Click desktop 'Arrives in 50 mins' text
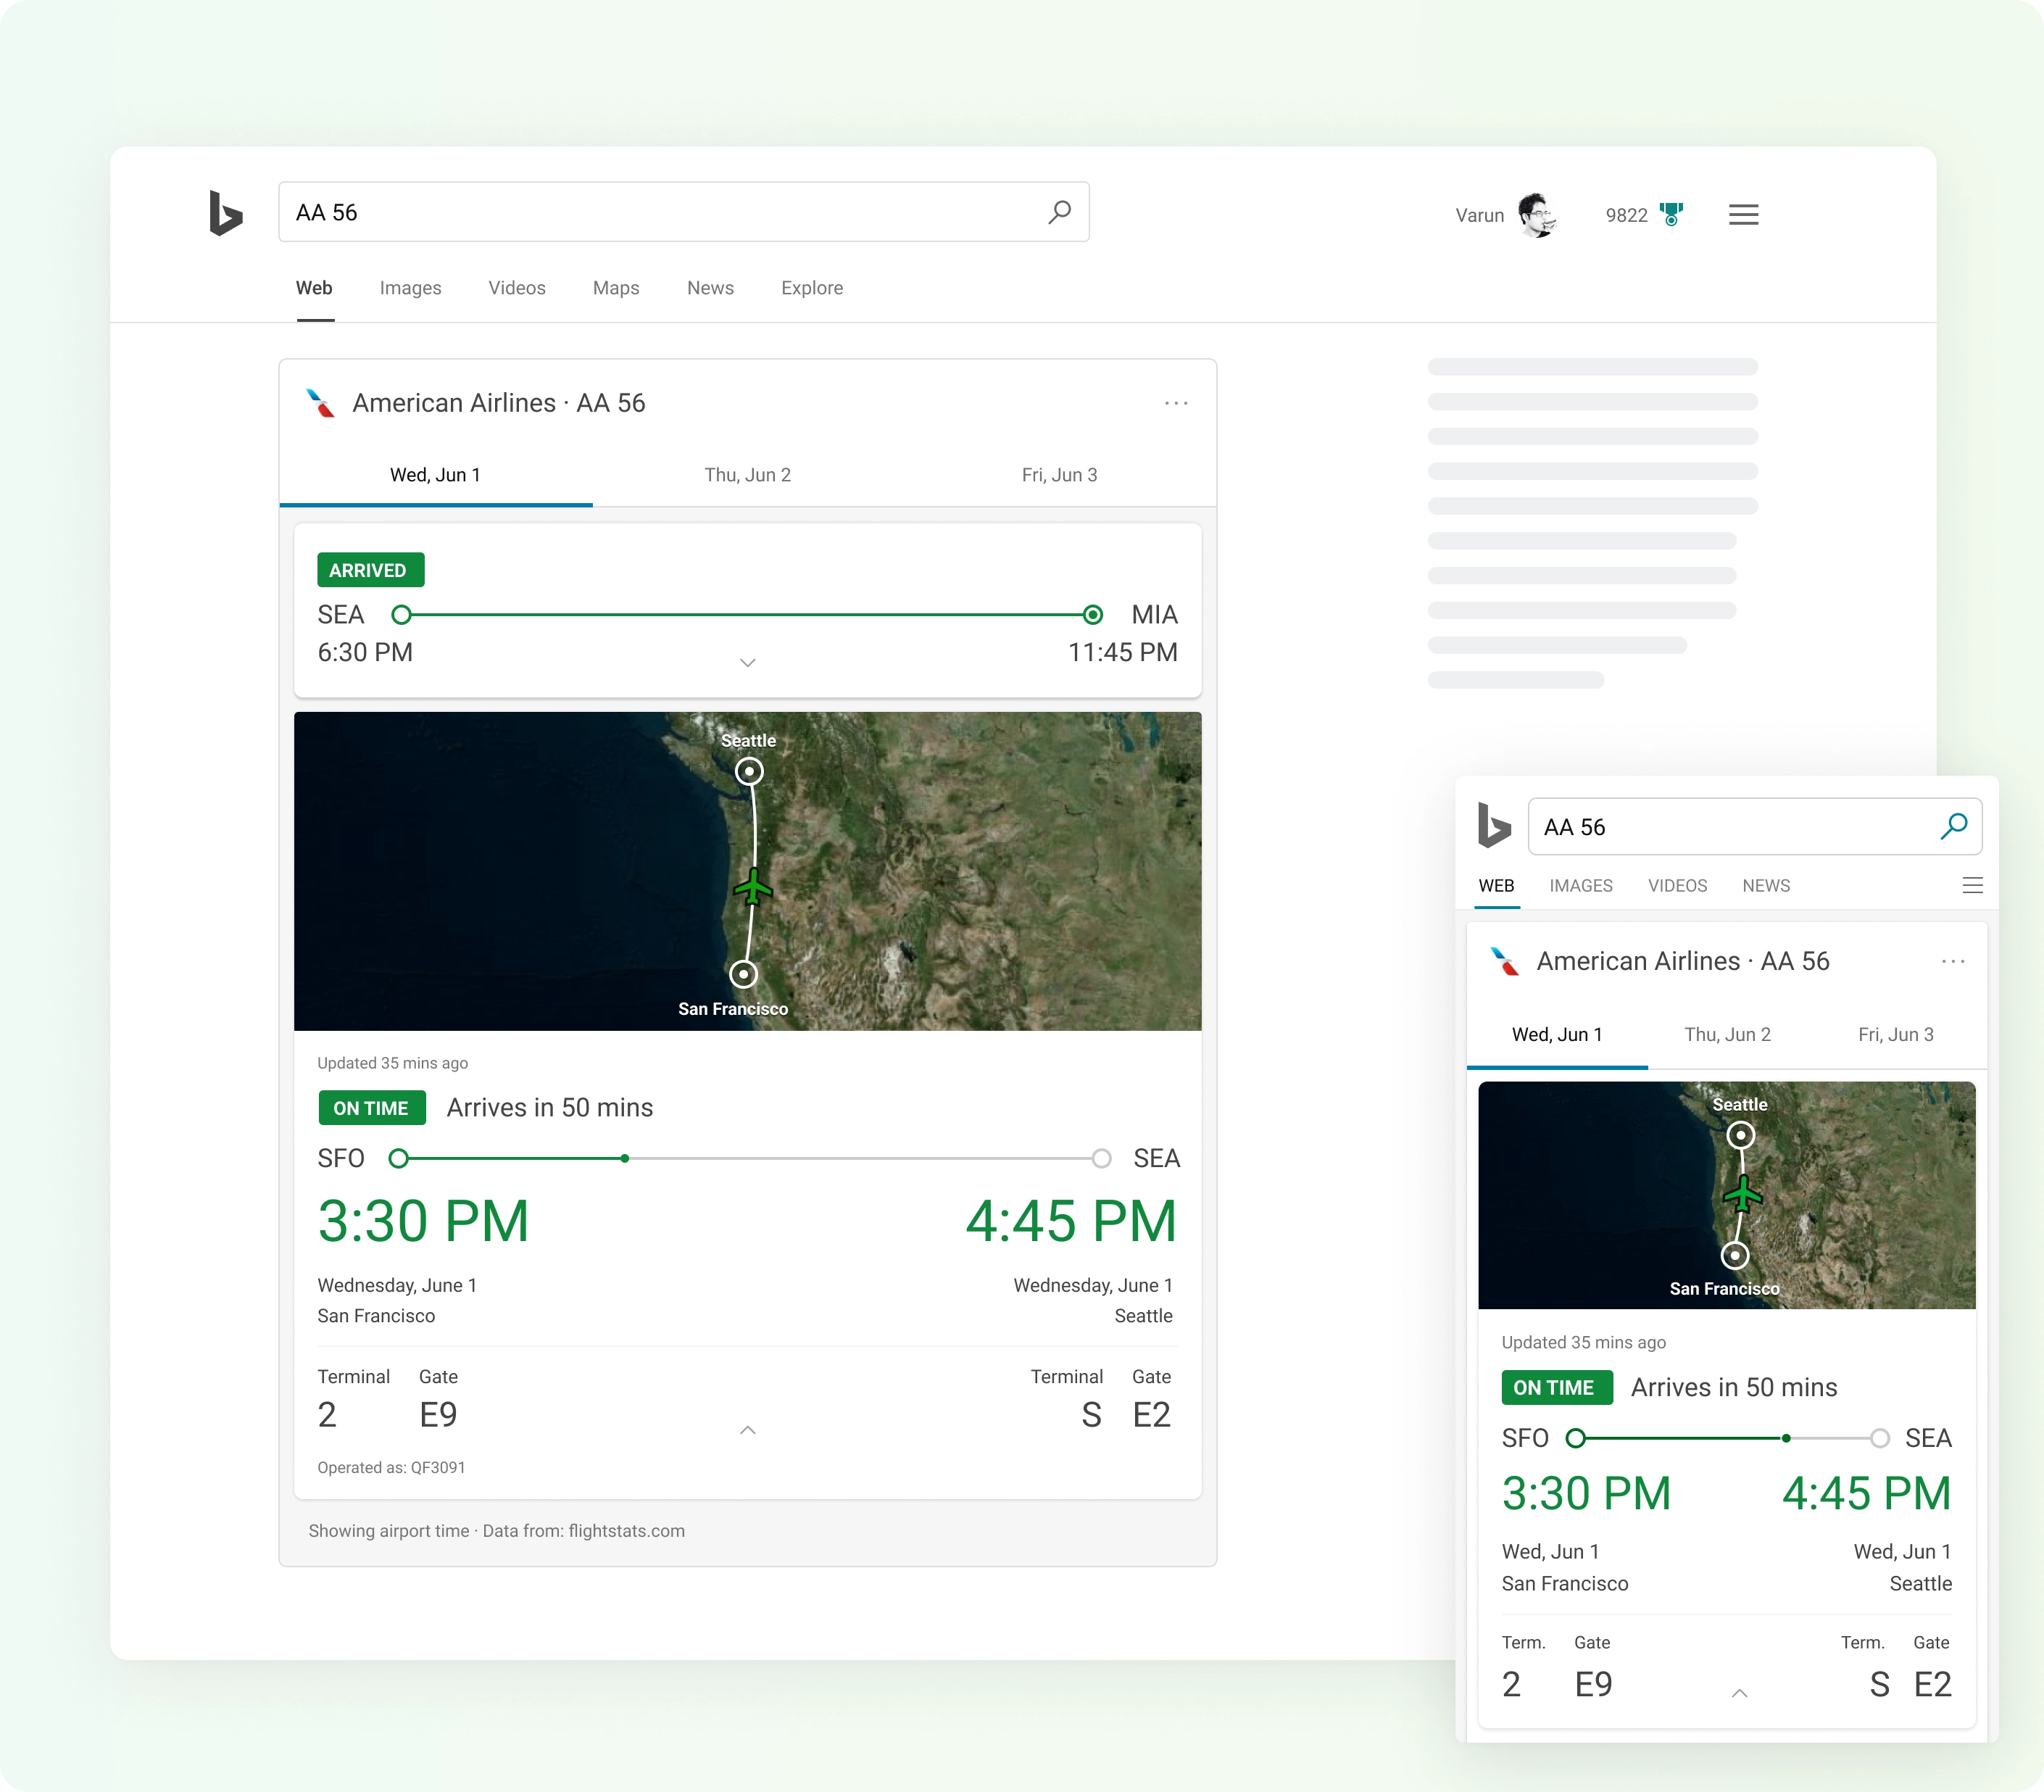The width and height of the screenshot is (2044, 1792). pos(550,1108)
